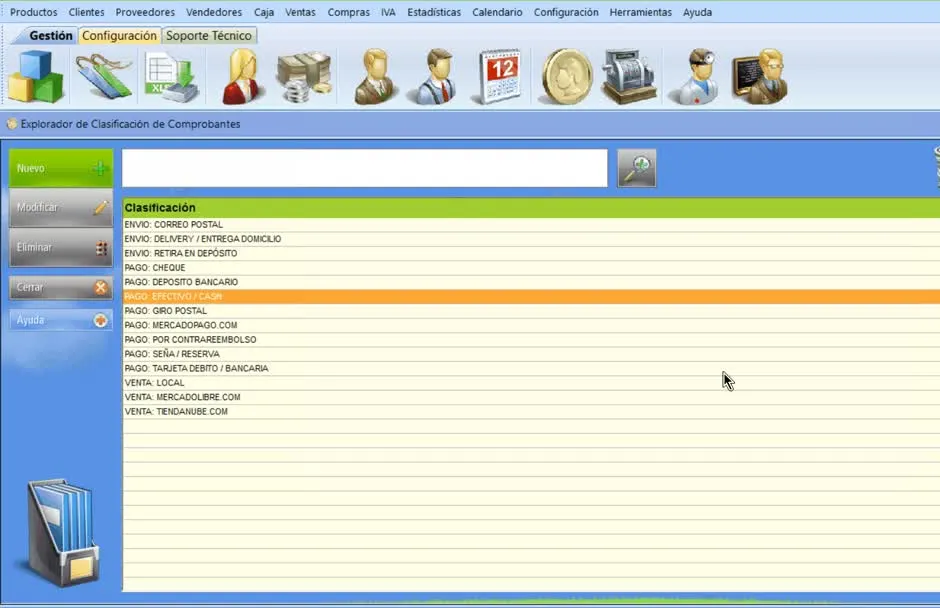Click the gold coin toolbar icon
Image resolution: width=940 pixels, height=608 pixels.
(567, 77)
